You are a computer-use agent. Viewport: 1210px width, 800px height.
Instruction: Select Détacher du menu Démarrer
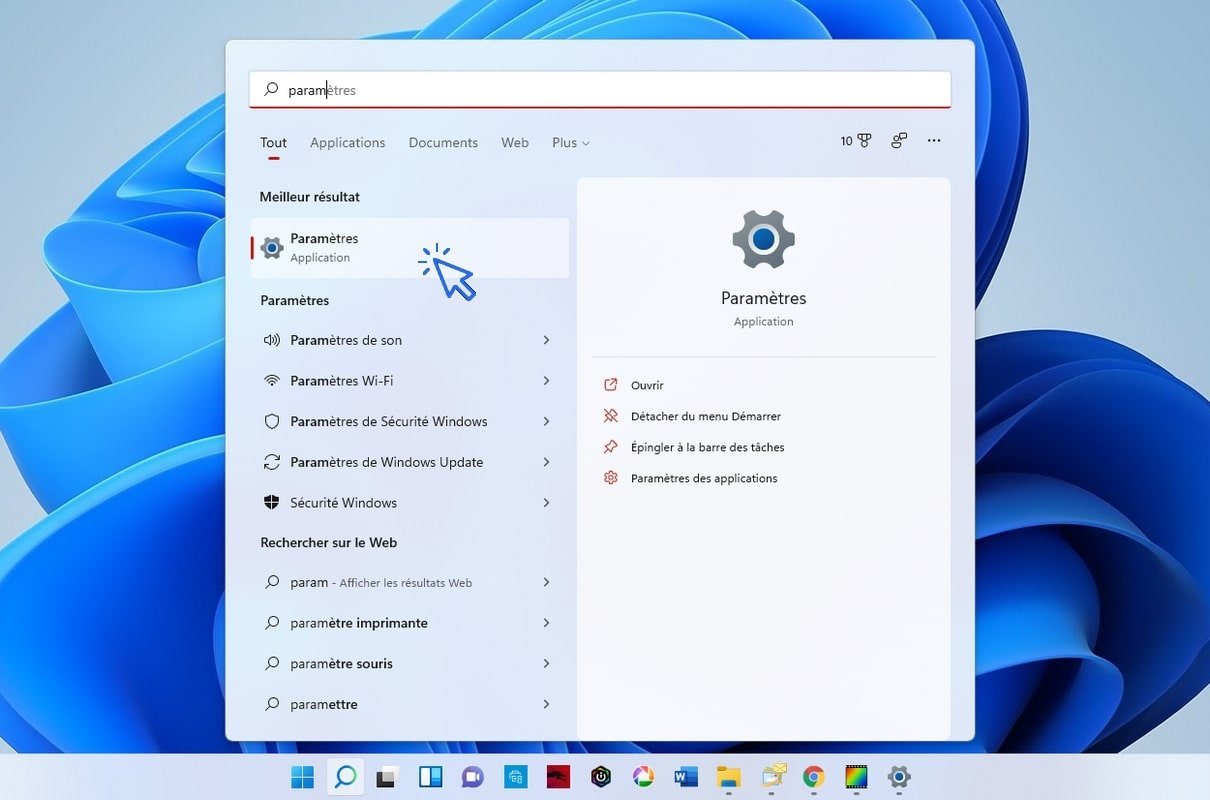click(x=705, y=416)
